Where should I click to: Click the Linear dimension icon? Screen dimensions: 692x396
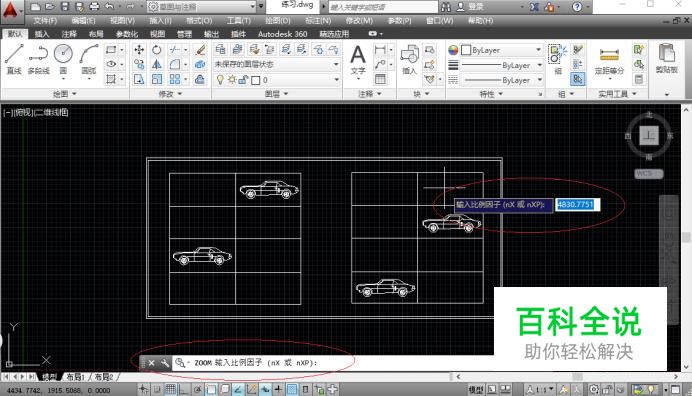[380, 49]
